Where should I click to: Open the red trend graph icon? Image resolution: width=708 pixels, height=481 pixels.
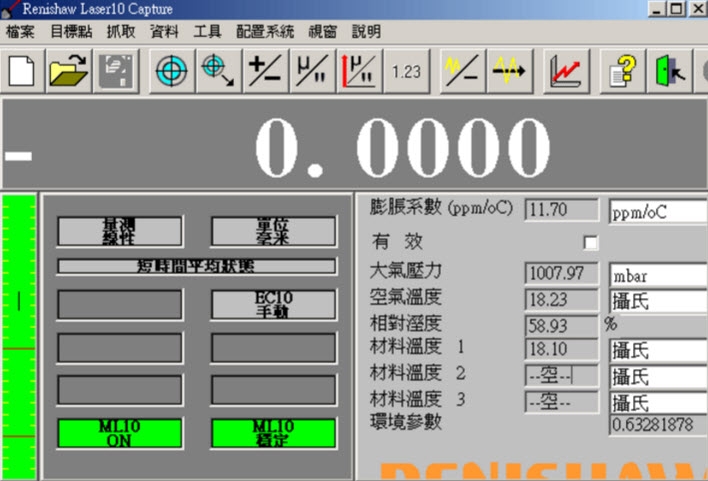tap(567, 71)
